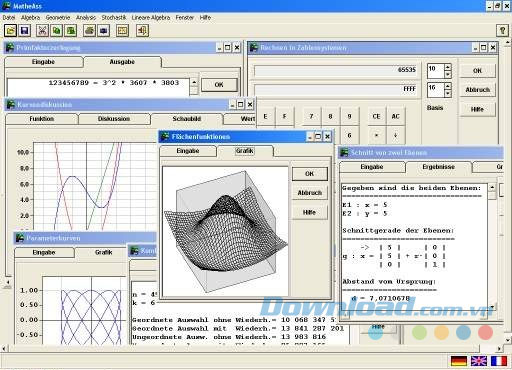Click the Open file toolbar icon
Screen dimensions: 512x370
click(11, 31)
